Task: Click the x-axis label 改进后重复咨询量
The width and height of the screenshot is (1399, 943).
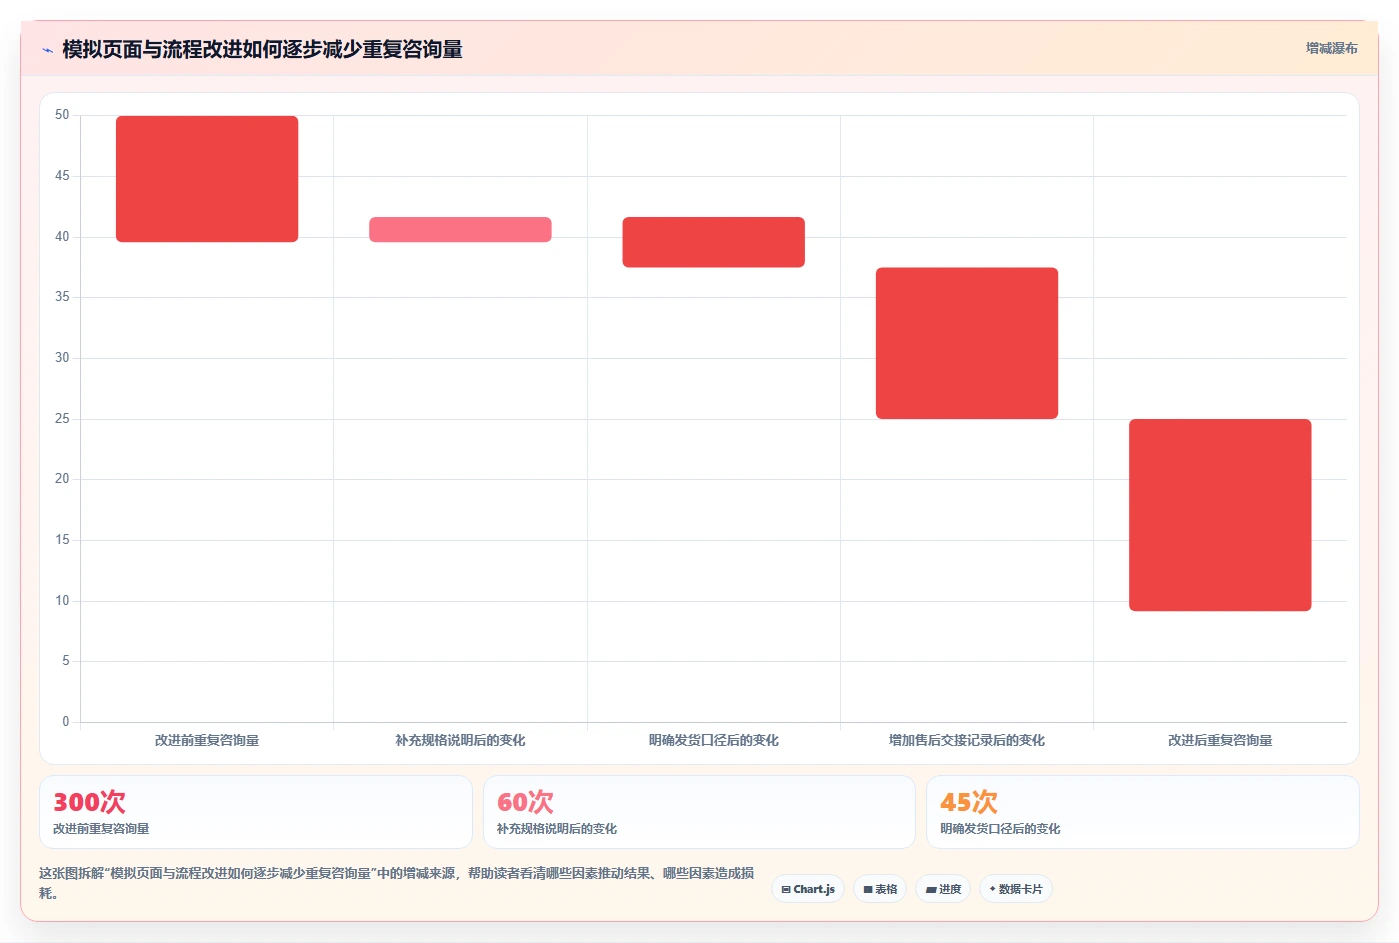Action: pyautogui.click(x=1220, y=741)
